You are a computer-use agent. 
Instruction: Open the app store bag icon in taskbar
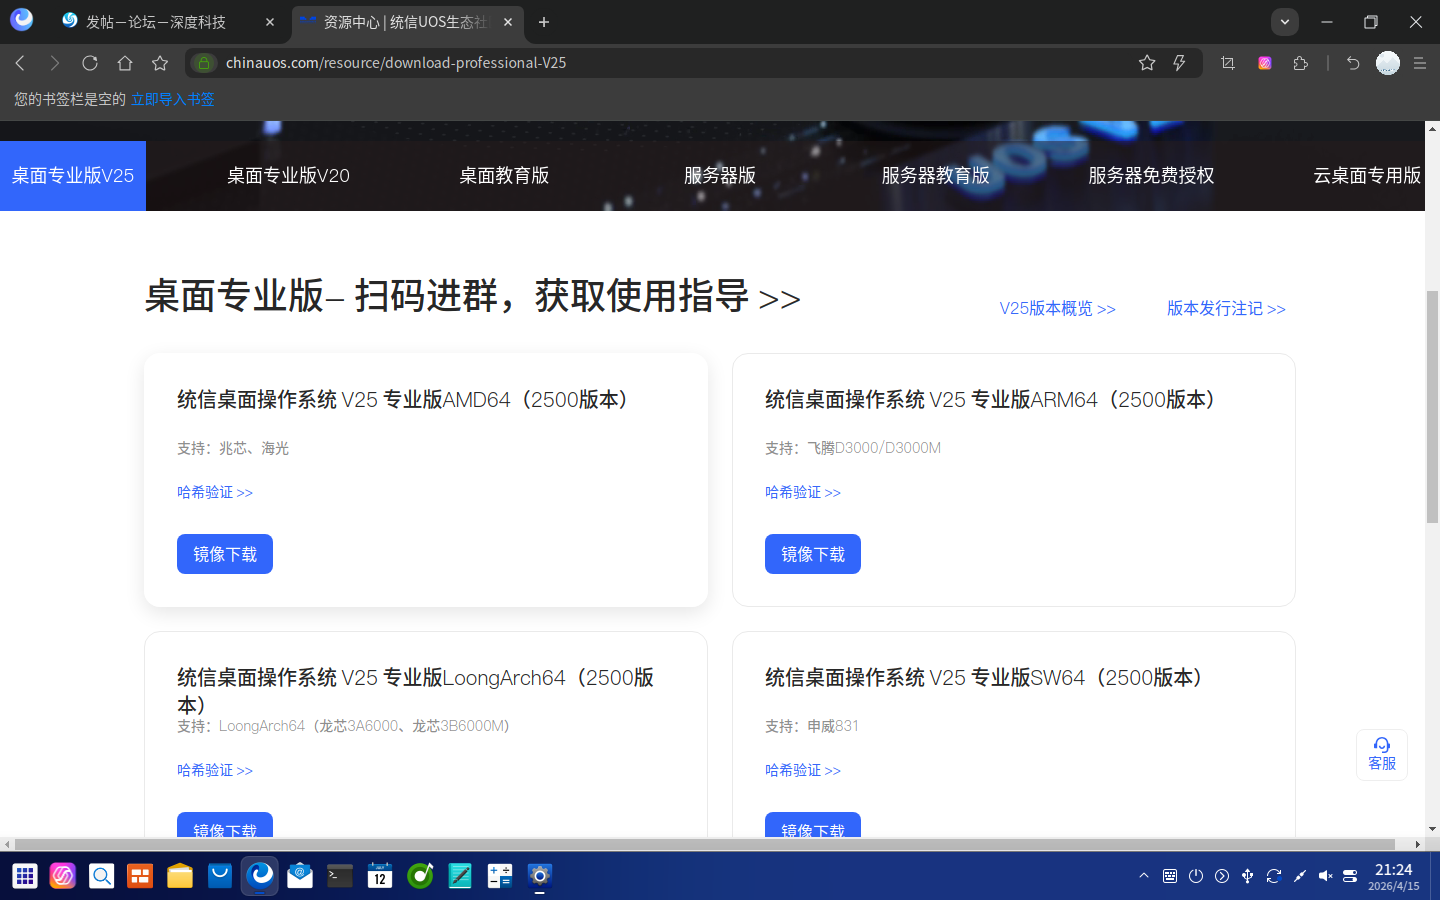point(220,877)
